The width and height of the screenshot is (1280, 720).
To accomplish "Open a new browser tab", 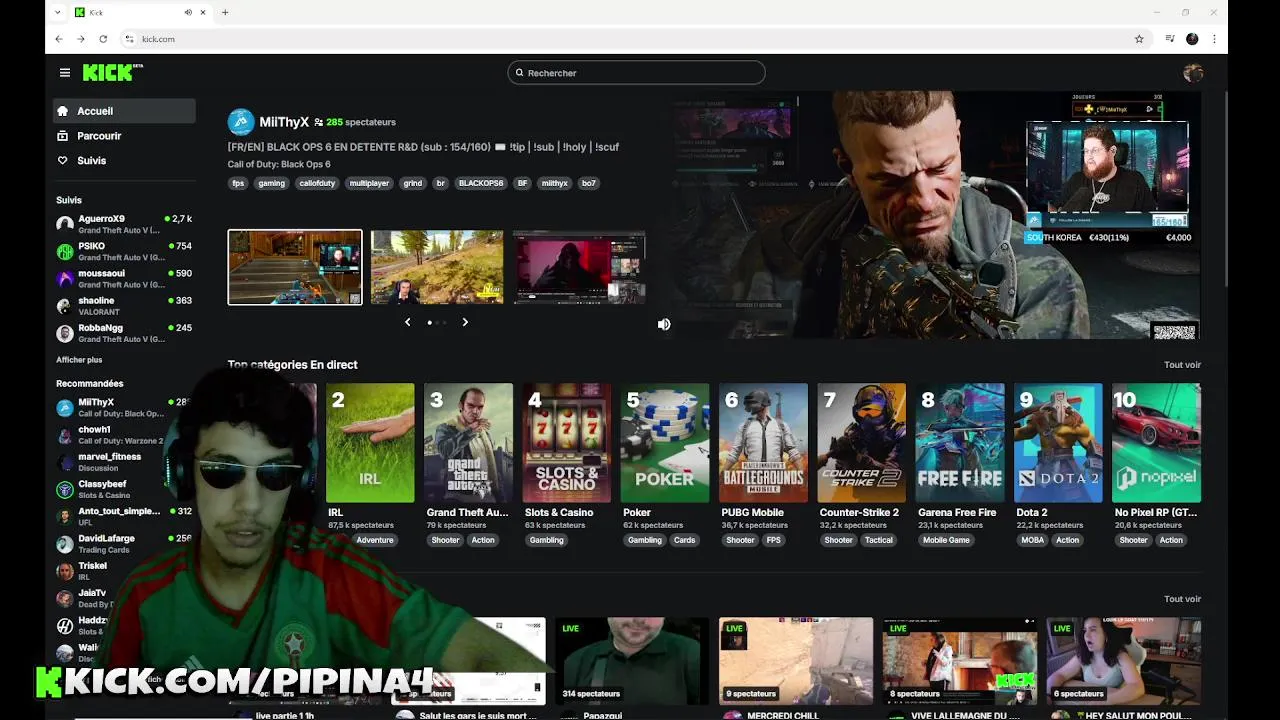I will click(225, 12).
